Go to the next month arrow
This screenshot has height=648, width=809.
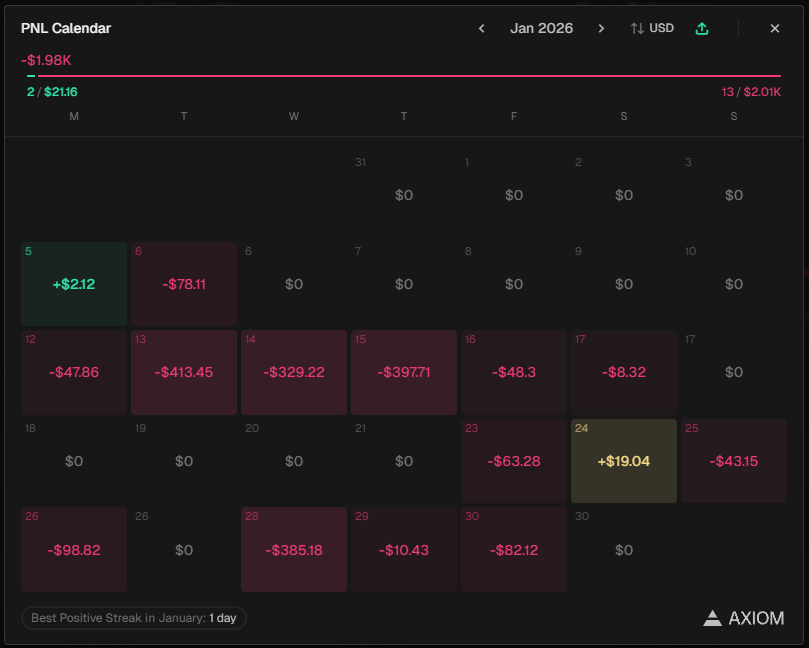[601, 28]
